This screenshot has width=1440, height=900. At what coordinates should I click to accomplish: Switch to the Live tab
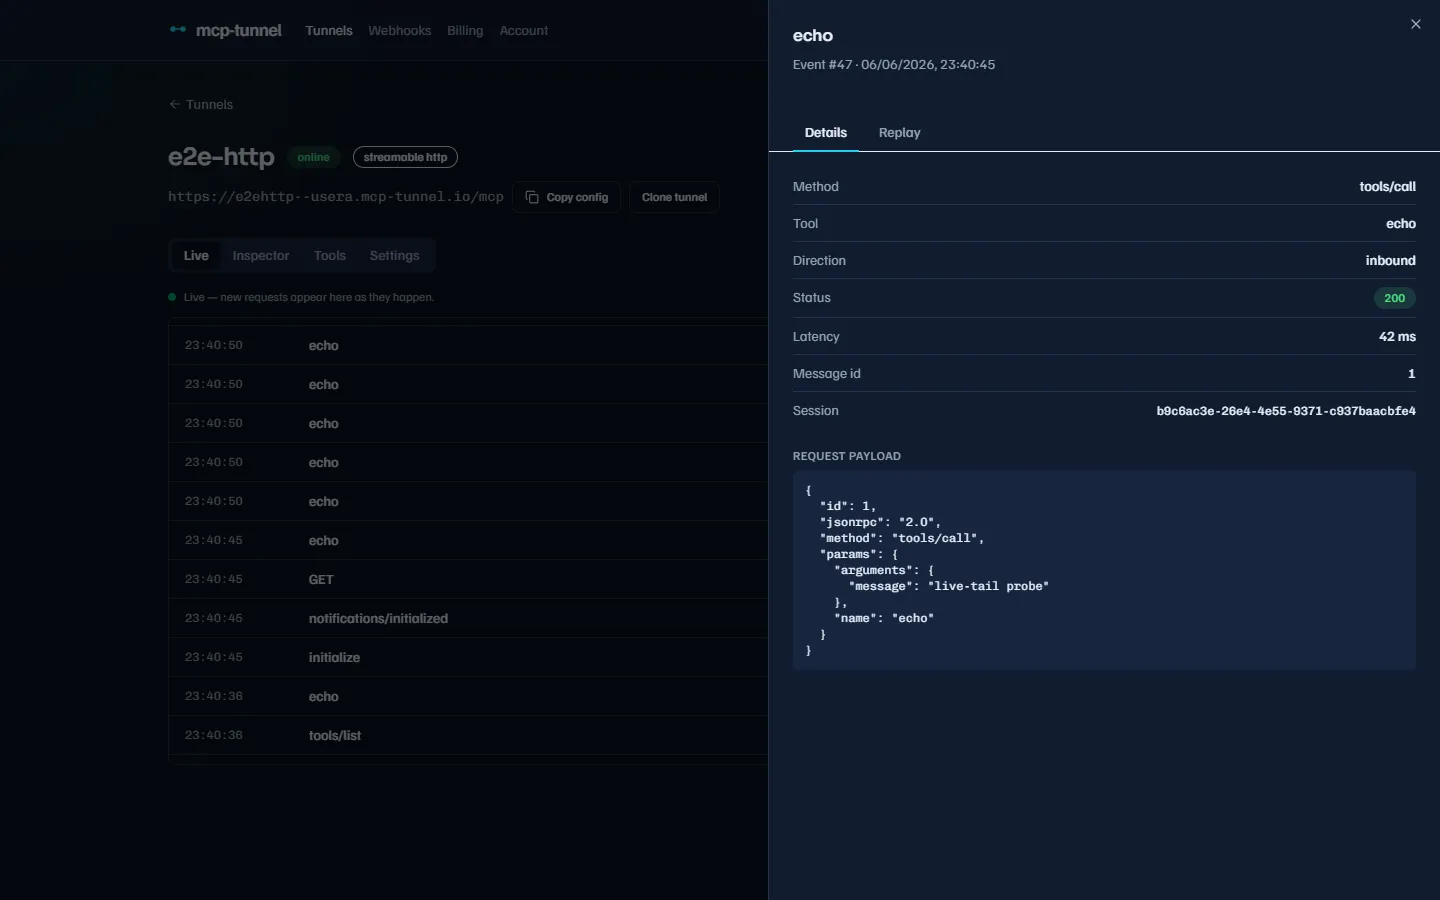[196, 256]
